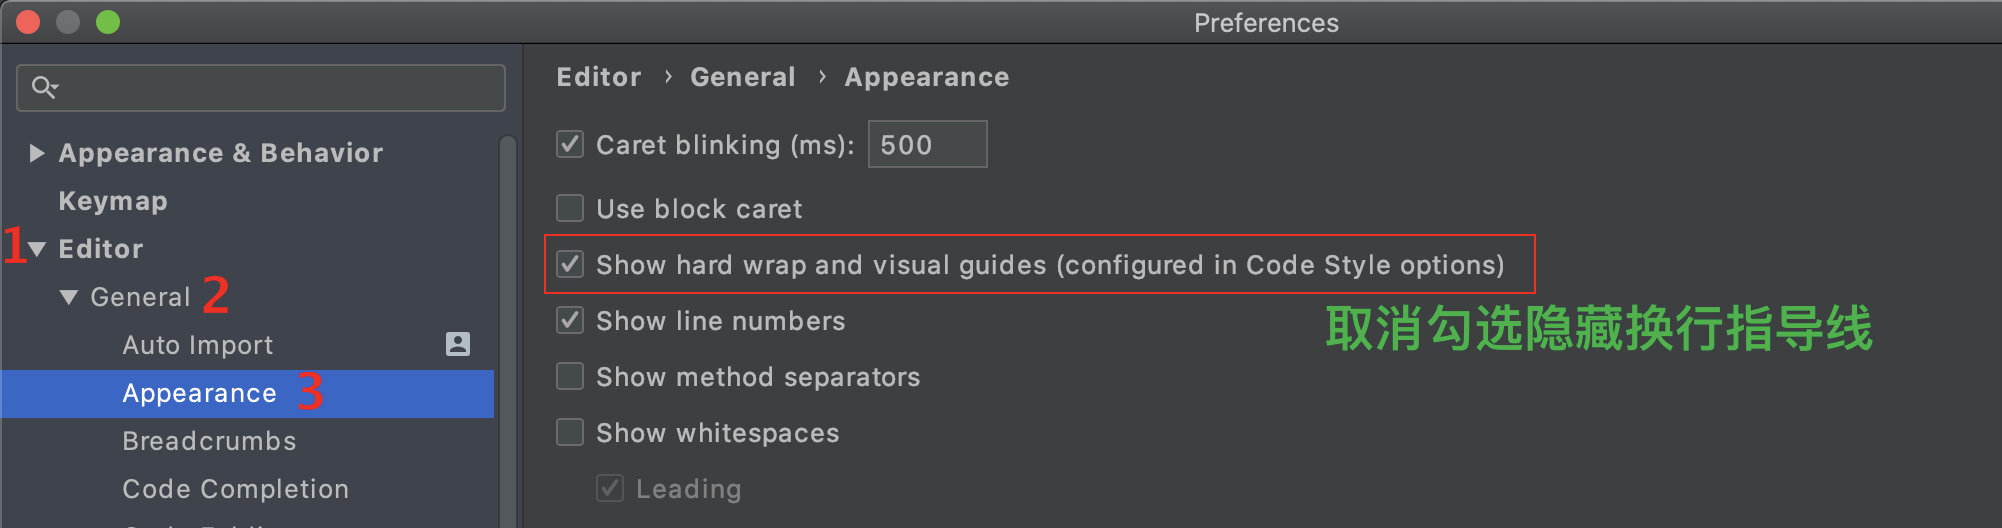The height and width of the screenshot is (528, 2002).
Task: Uncheck Show hard wrap and visual guides
Action: click(570, 264)
